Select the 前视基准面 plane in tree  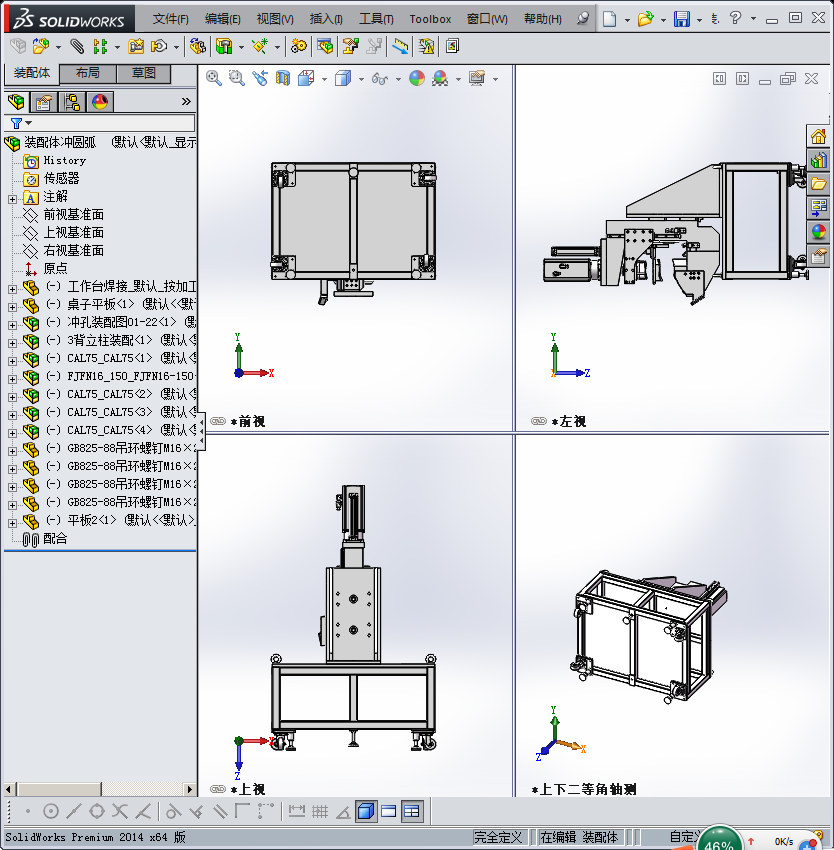(73, 215)
